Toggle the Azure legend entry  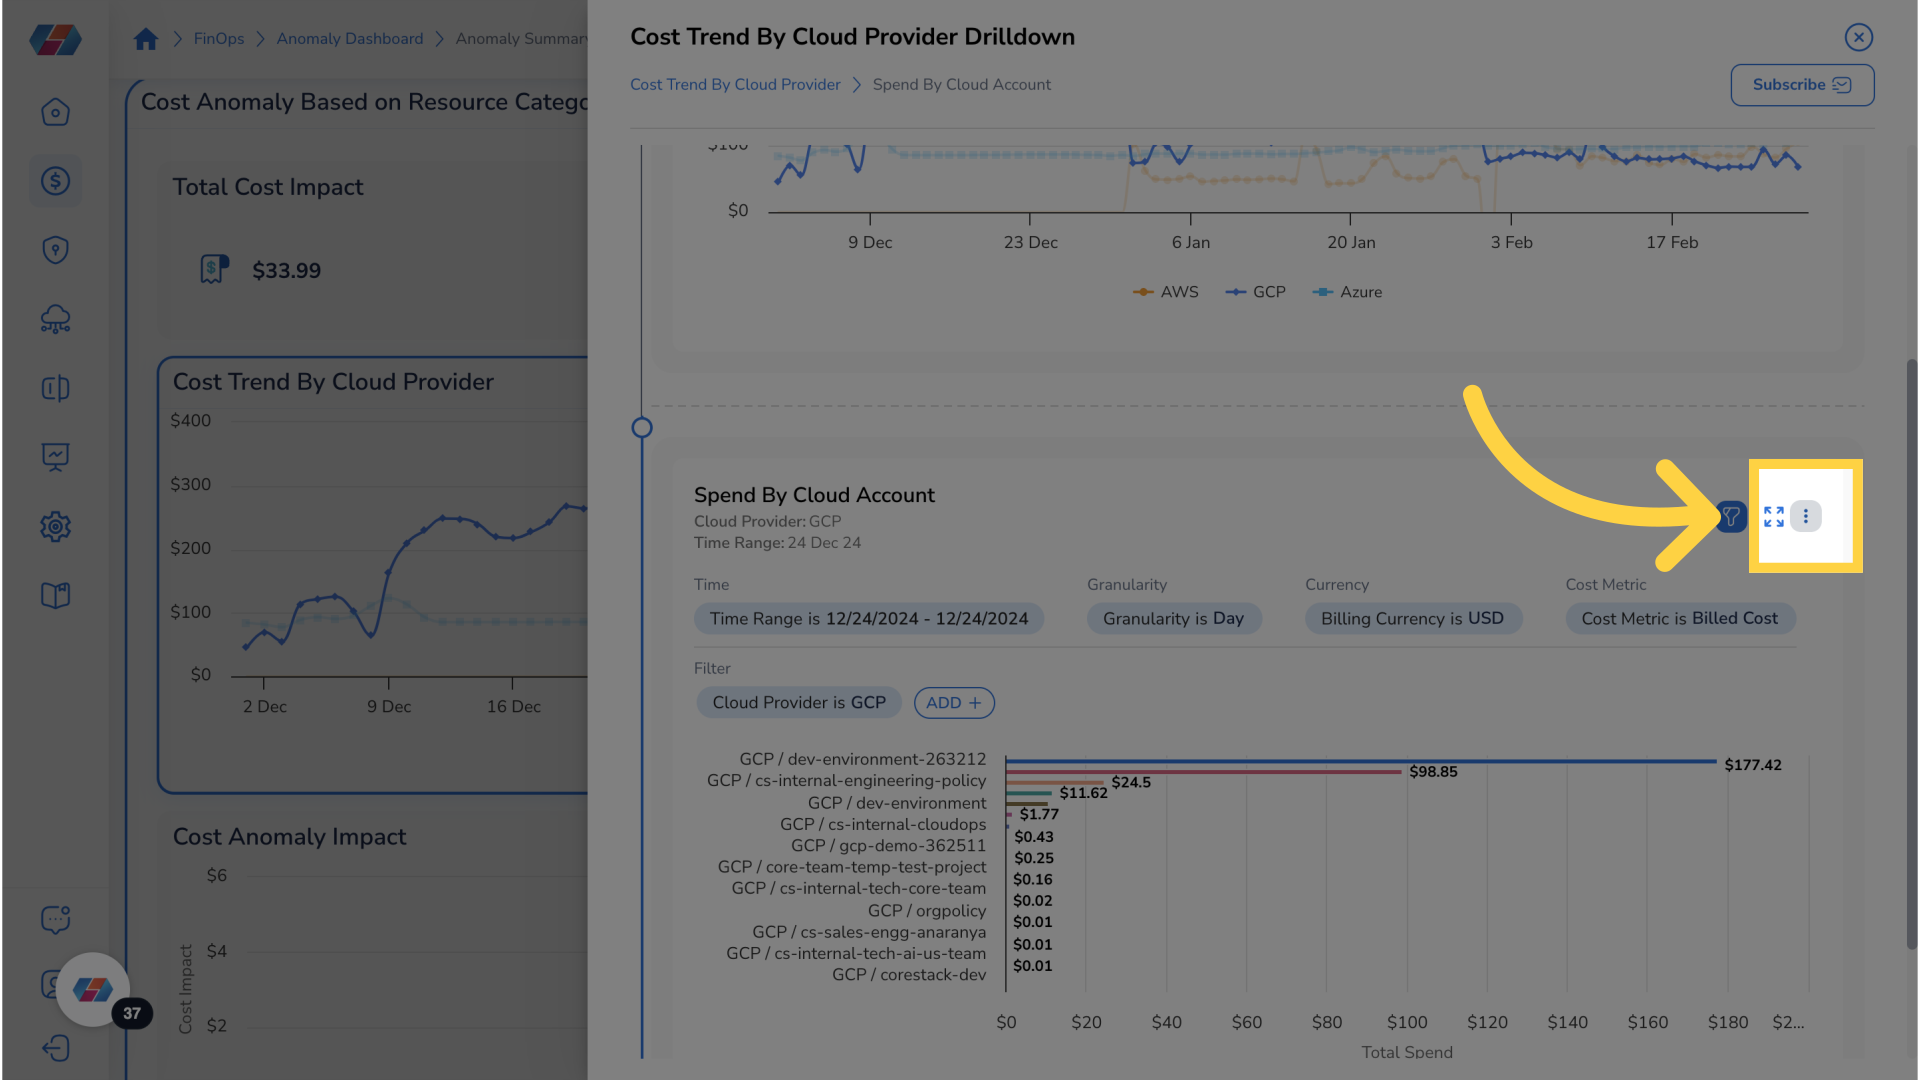pyautogui.click(x=1347, y=291)
